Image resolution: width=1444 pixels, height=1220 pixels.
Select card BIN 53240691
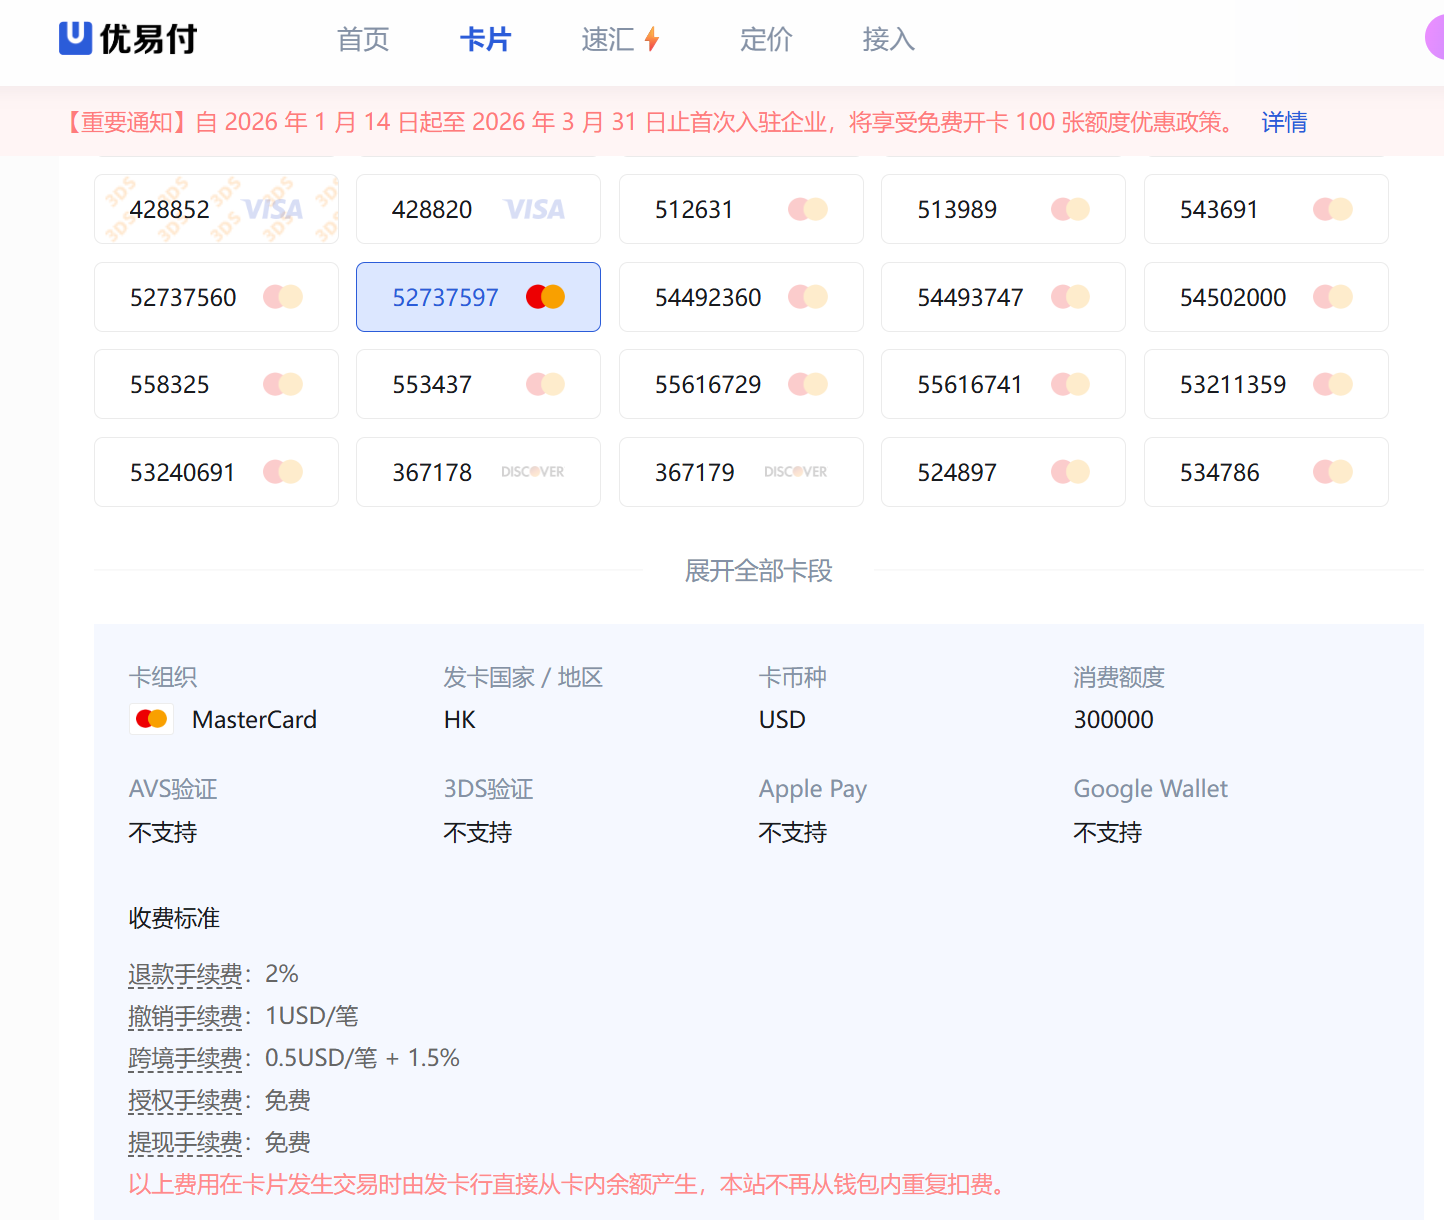pos(216,472)
